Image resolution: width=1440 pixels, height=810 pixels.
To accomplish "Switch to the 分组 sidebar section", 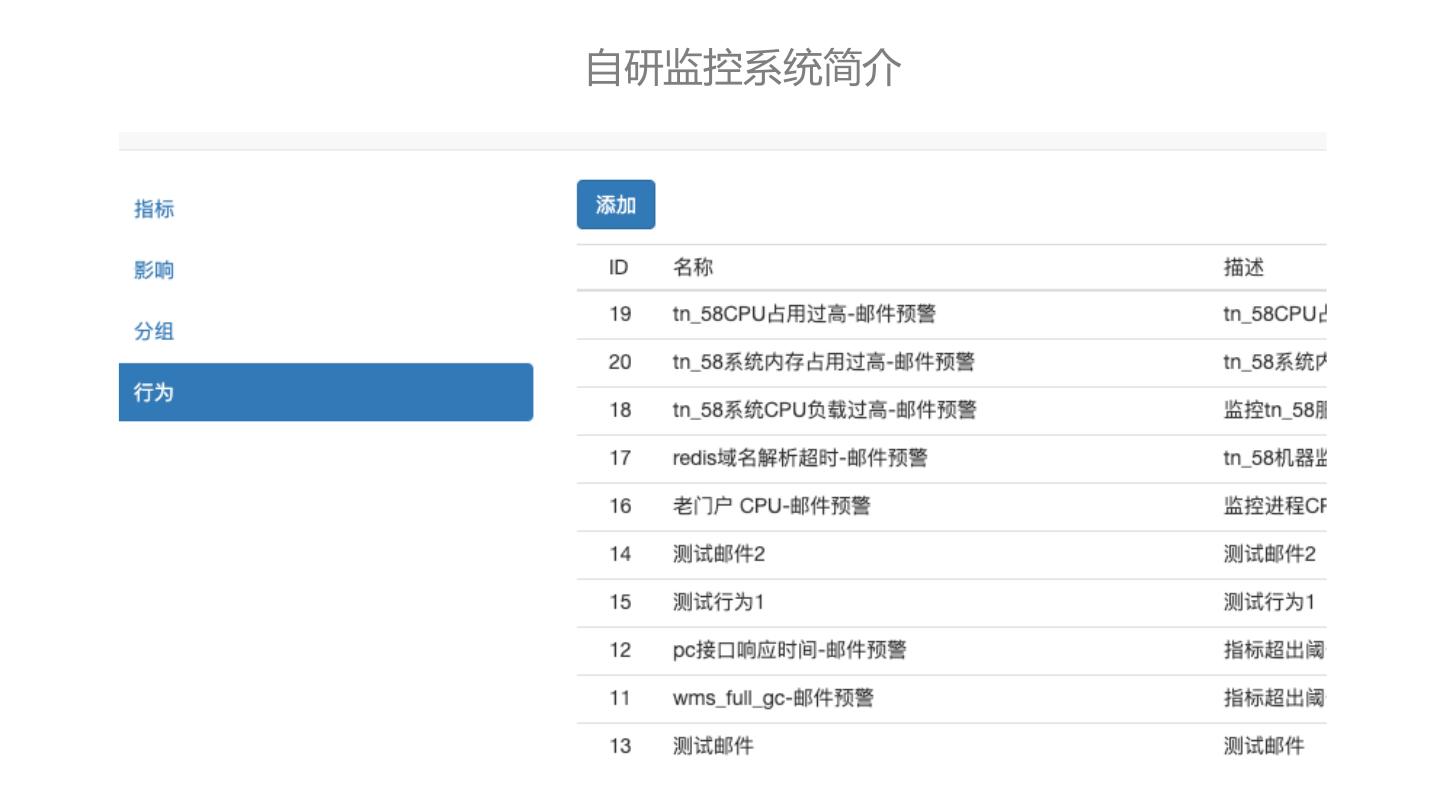I will click(x=154, y=332).
